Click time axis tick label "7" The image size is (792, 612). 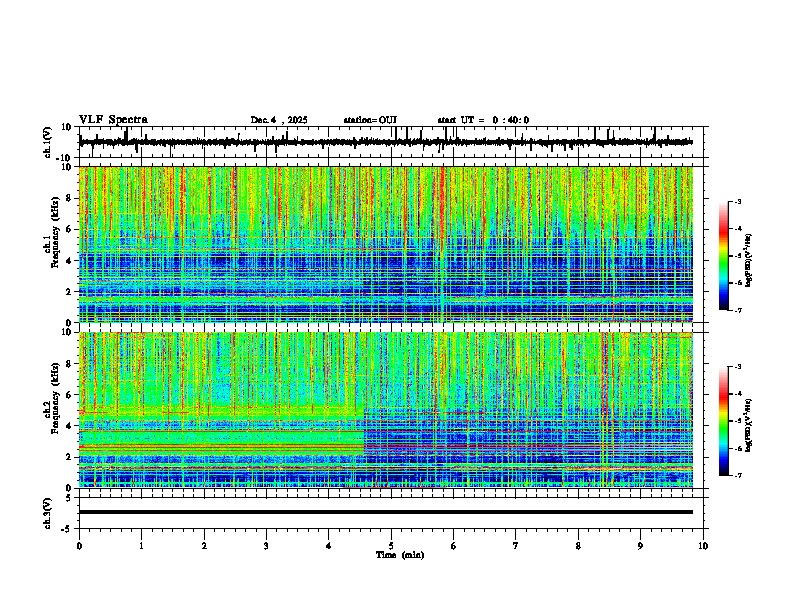pyautogui.click(x=516, y=546)
